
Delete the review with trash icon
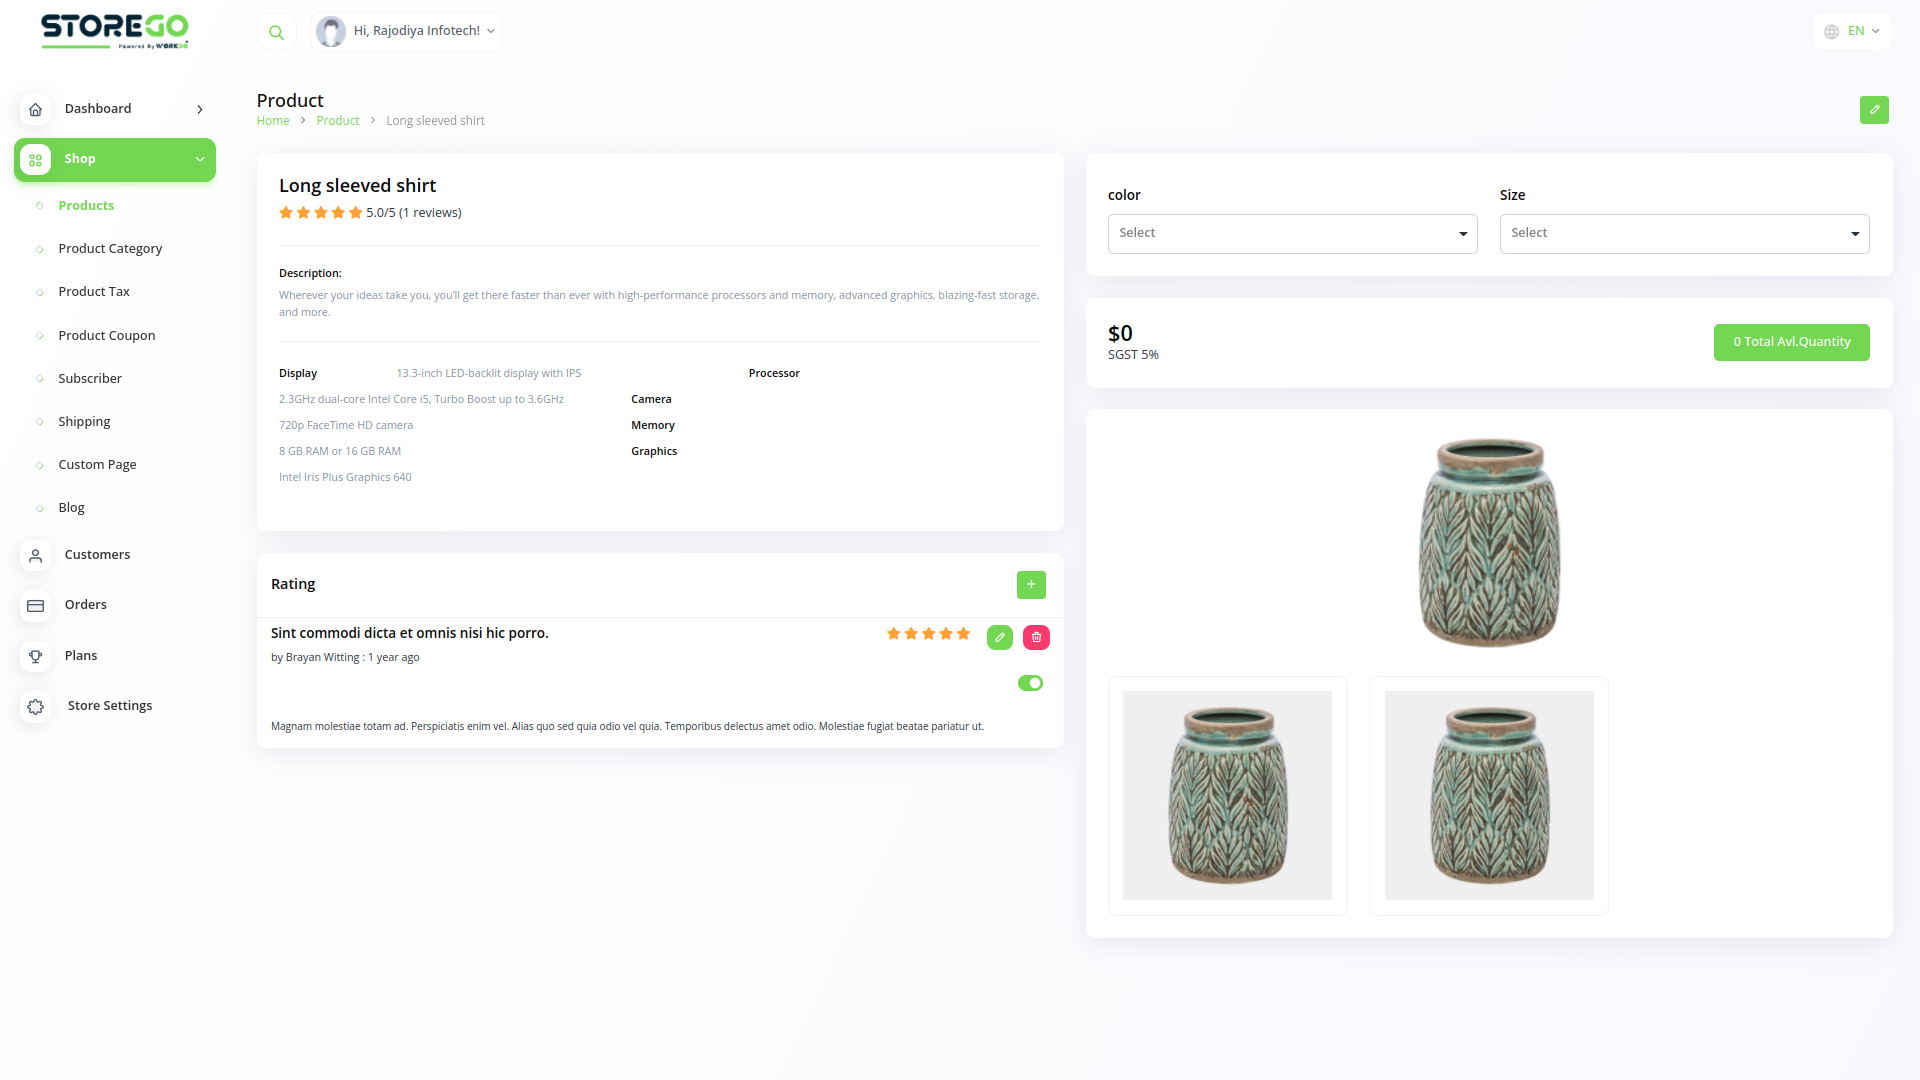pos(1036,638)
